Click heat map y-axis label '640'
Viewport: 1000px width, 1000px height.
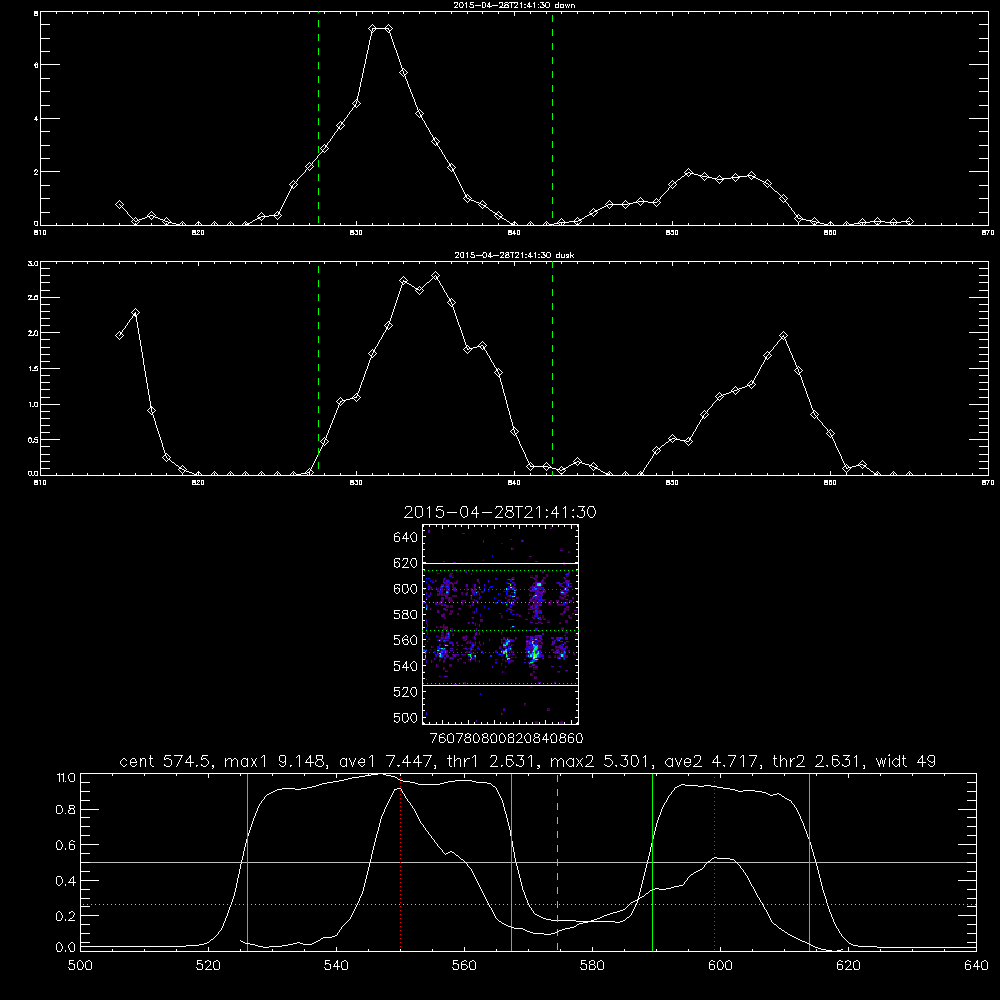pos(406,537)
